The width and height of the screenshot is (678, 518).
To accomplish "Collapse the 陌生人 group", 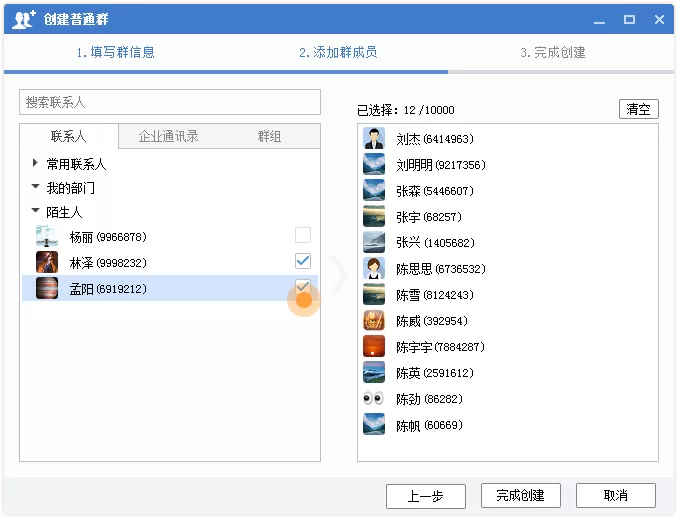I will coord(35,211).
